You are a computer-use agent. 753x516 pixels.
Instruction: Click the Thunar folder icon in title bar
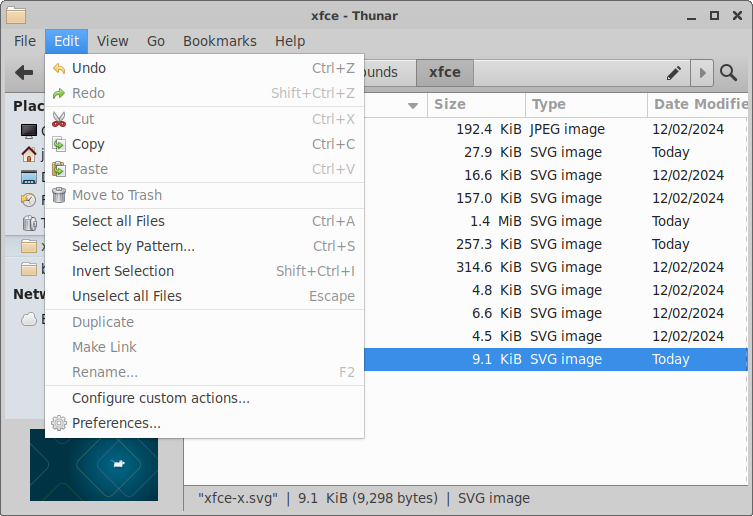(x=16, y=15)
